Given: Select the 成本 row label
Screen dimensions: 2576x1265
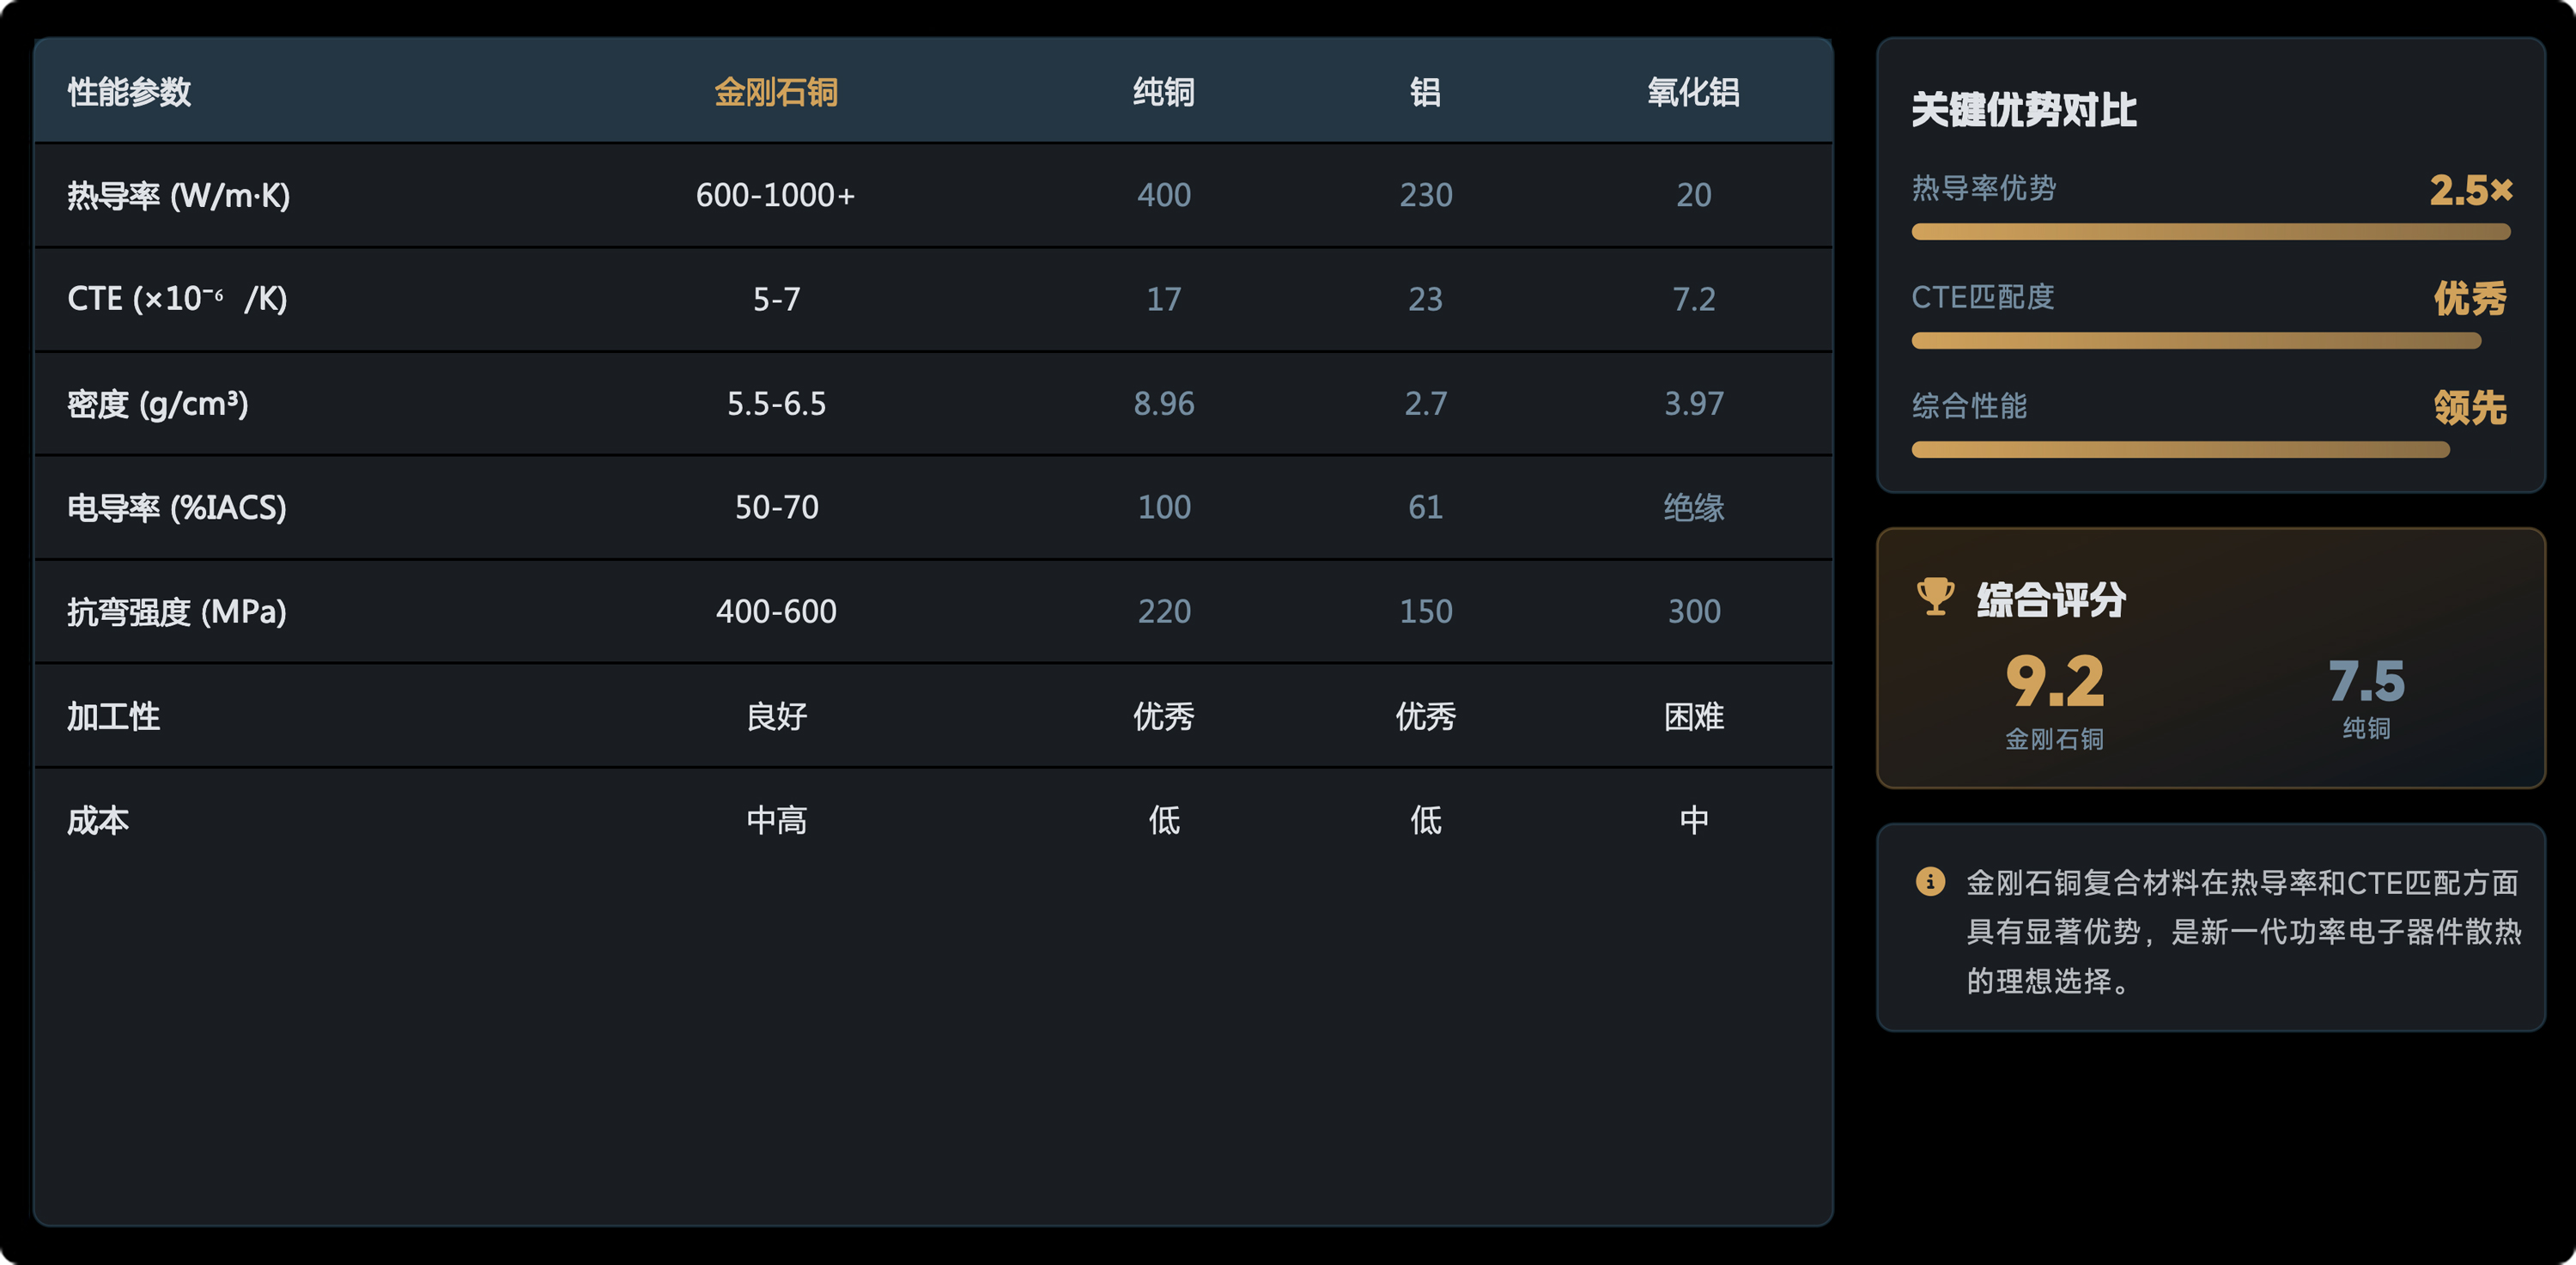Looking at the screenshot, I should (98, 821).
